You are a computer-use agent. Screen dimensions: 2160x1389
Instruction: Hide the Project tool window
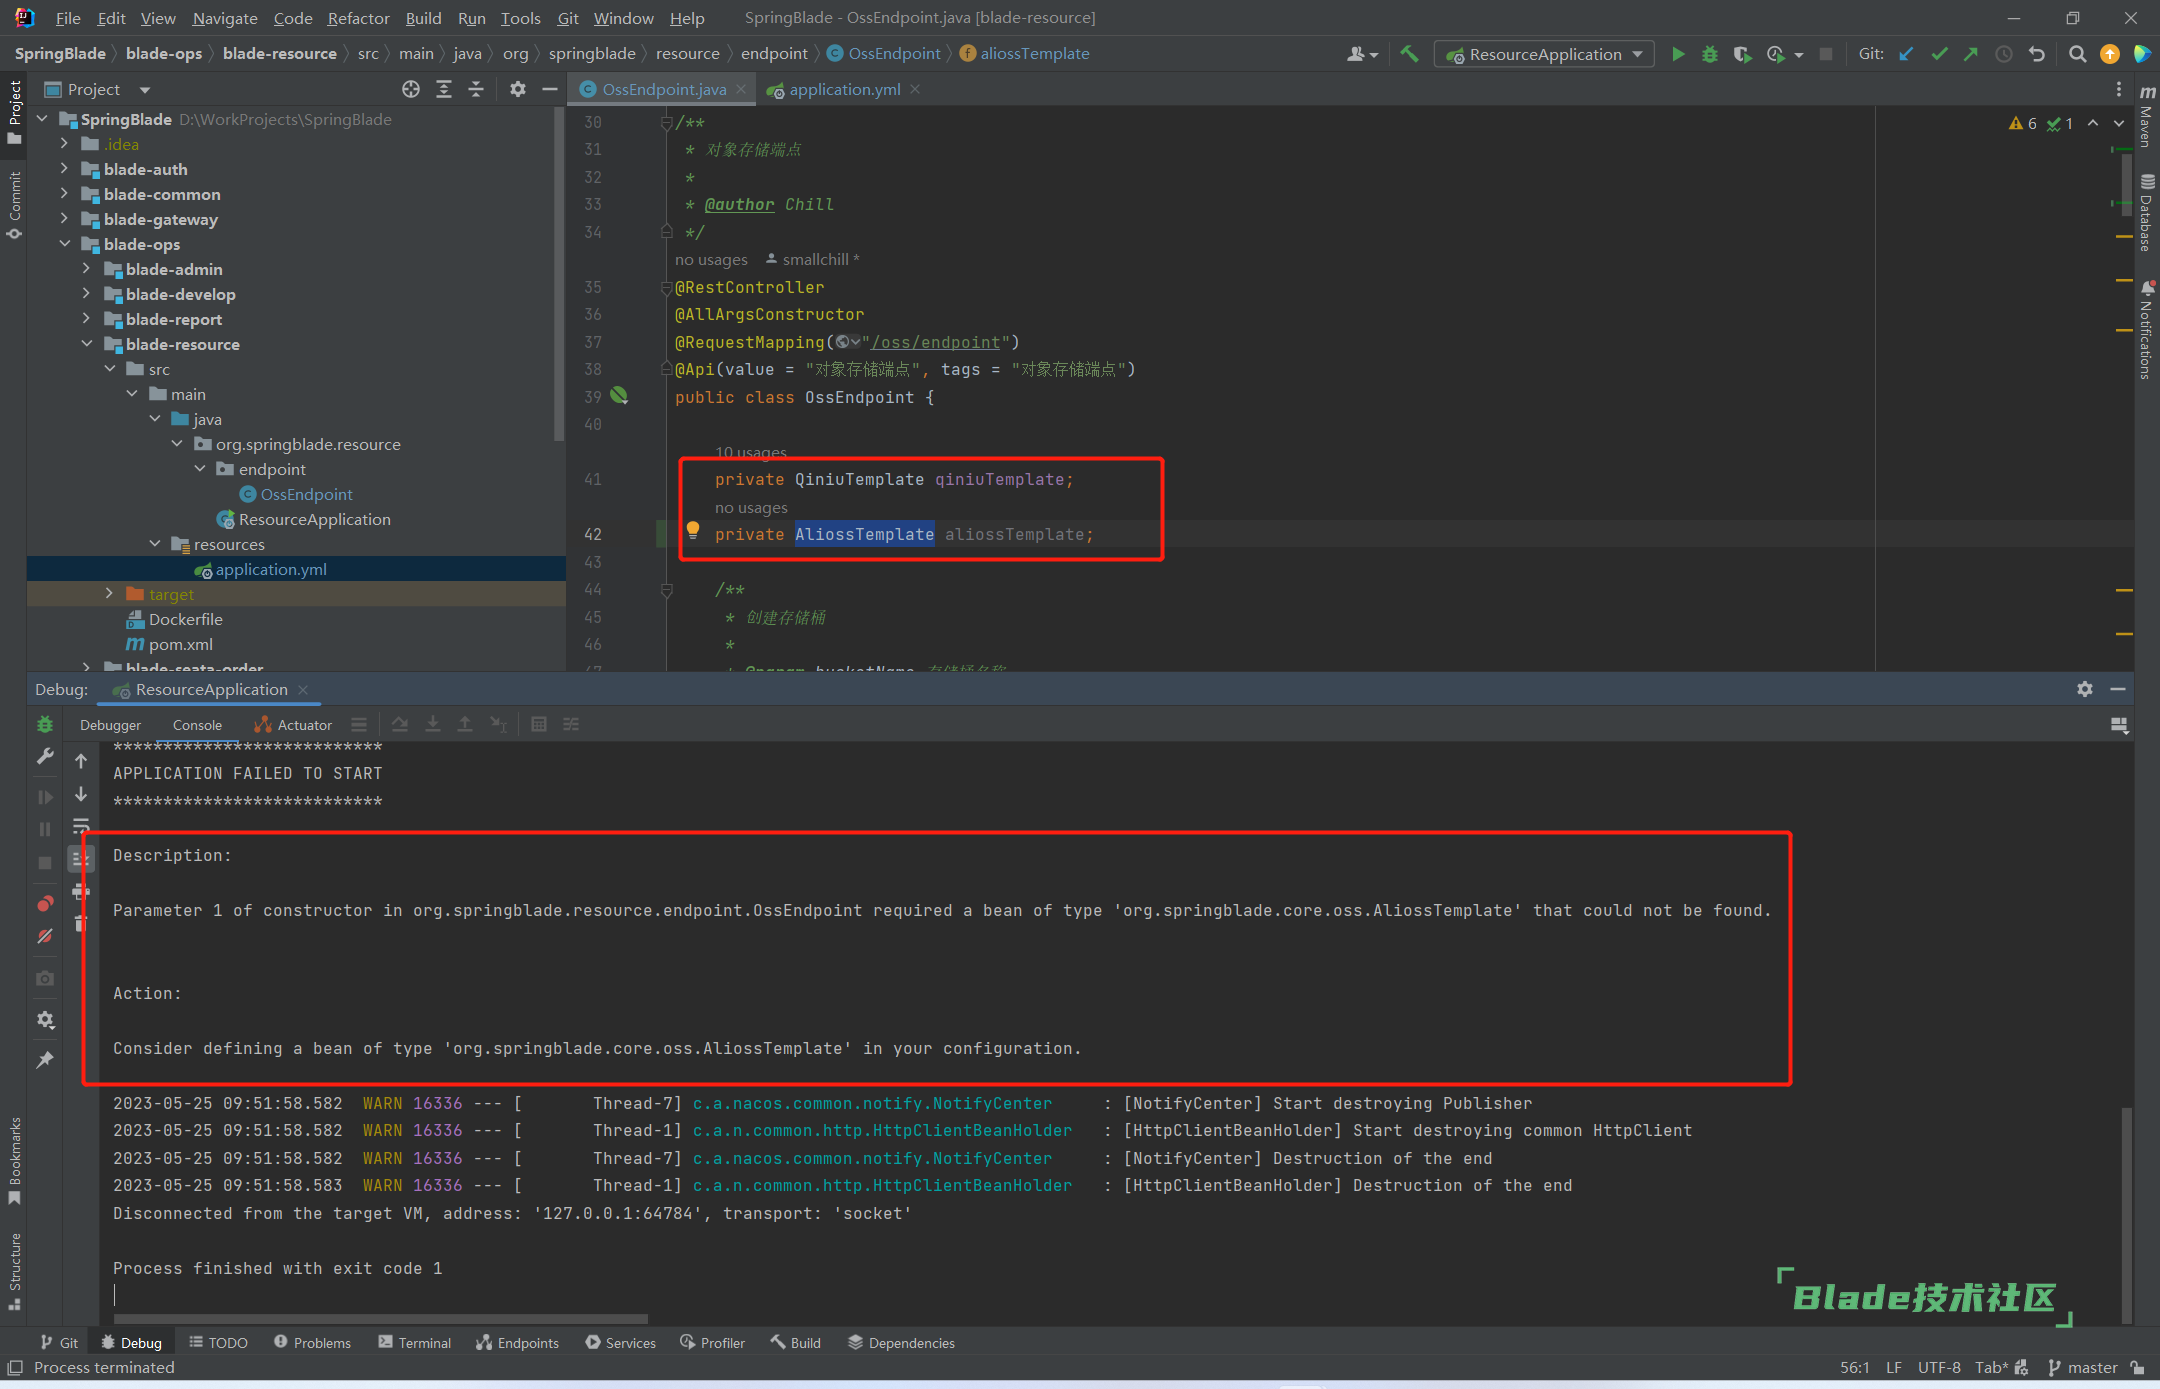point(549,89)
